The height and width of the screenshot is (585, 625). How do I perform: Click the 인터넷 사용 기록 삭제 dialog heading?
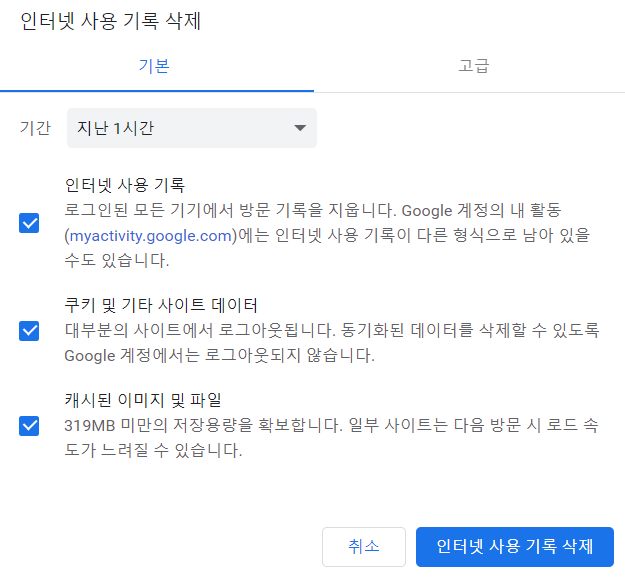coord(110,21)
